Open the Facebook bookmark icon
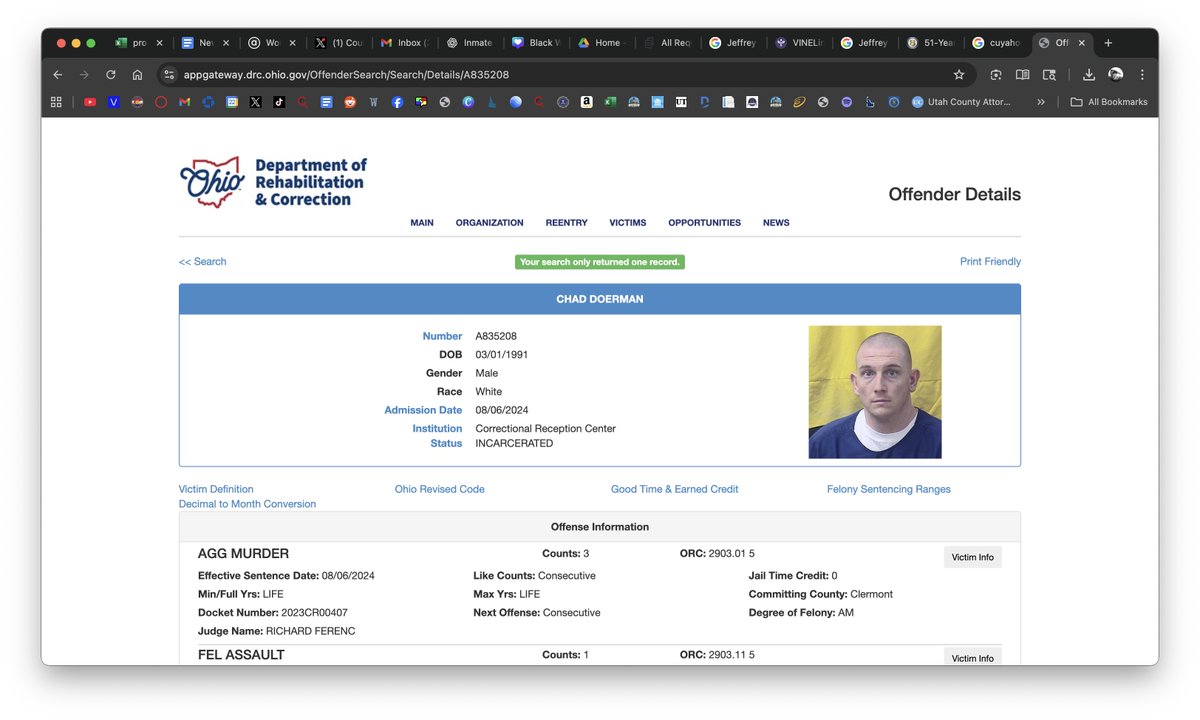Viewport: 1200px width, 720px height. click(397, 102)
